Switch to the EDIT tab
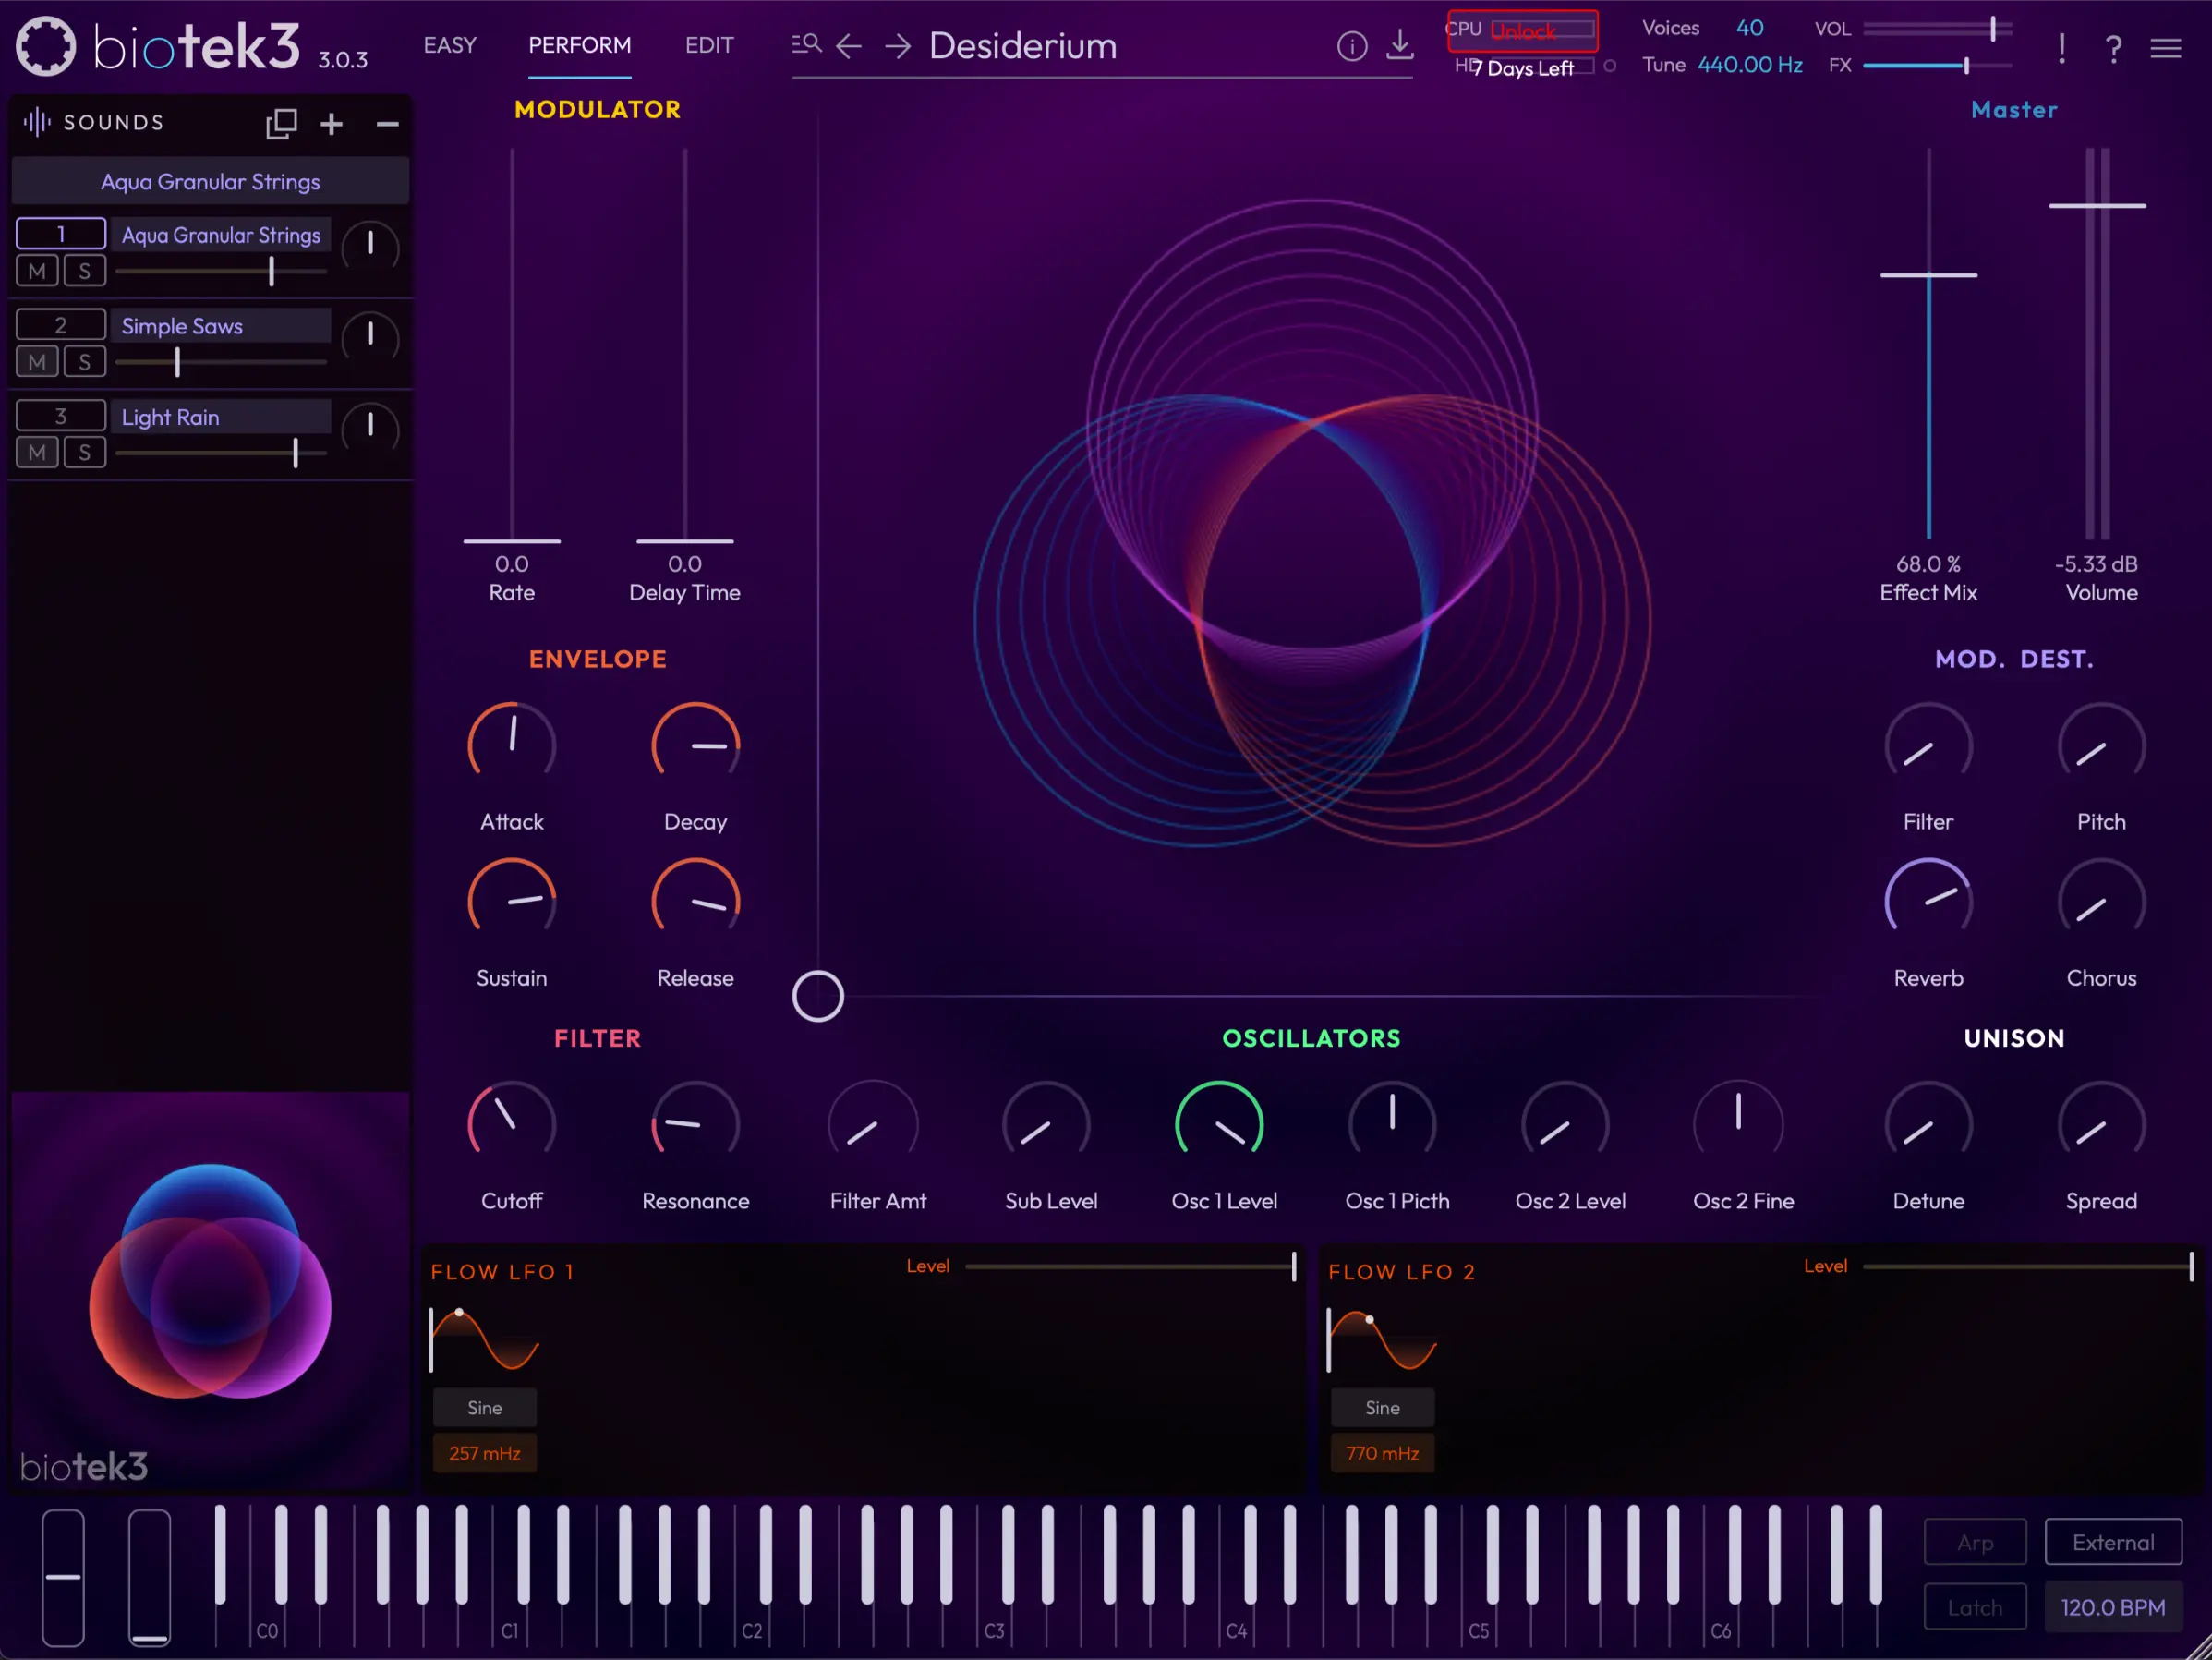Screen dimensions: 2212x1660 click(x=709, y=45)
